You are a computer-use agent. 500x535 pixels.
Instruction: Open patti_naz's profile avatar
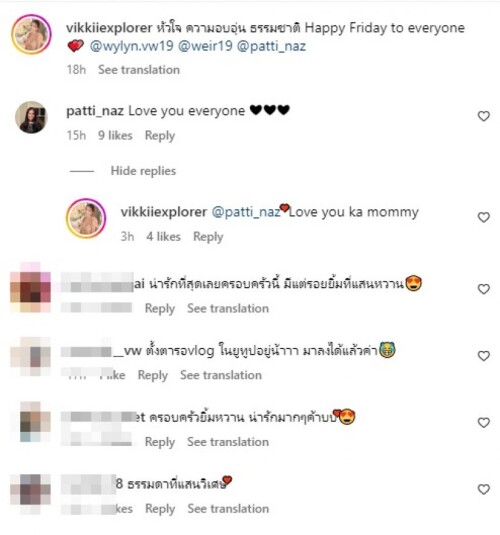pyautogui.click(x=31, y=117)
